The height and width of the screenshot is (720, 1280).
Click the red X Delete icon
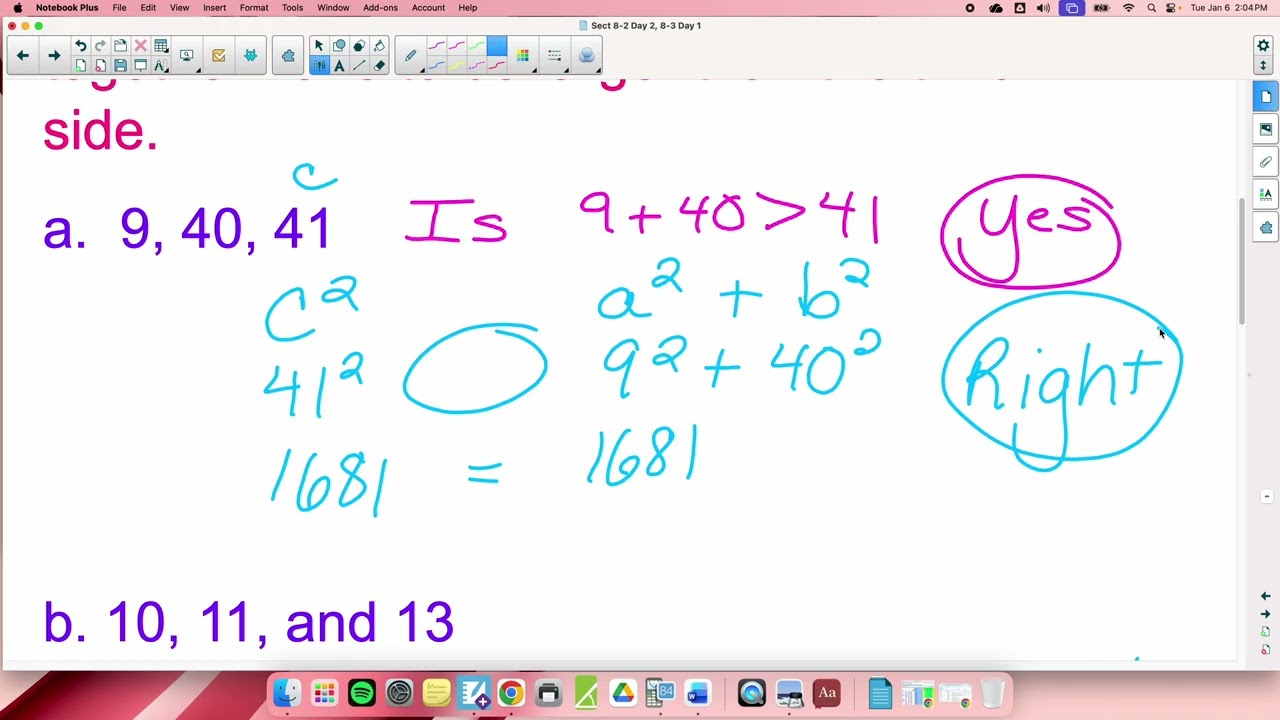pos(140,45)
